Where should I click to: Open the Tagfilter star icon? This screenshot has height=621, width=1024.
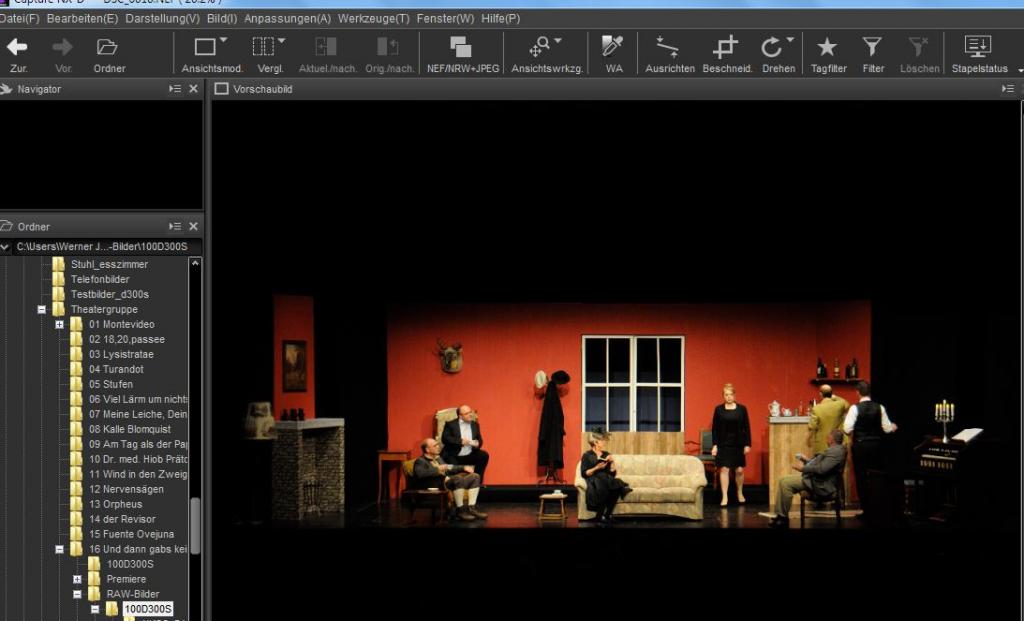827,47
